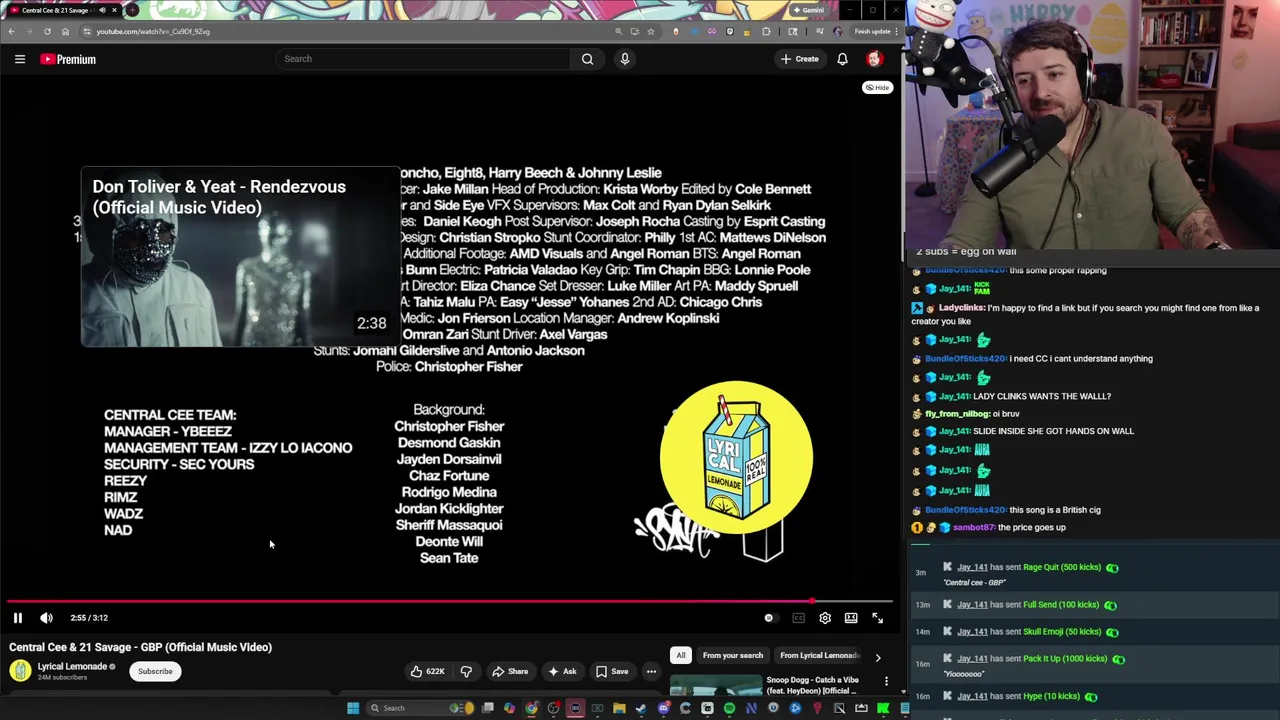Start voice search with microphone icon
This screenshot has width=1280, height=720.
pyautogui.click(x=625, y=59)
